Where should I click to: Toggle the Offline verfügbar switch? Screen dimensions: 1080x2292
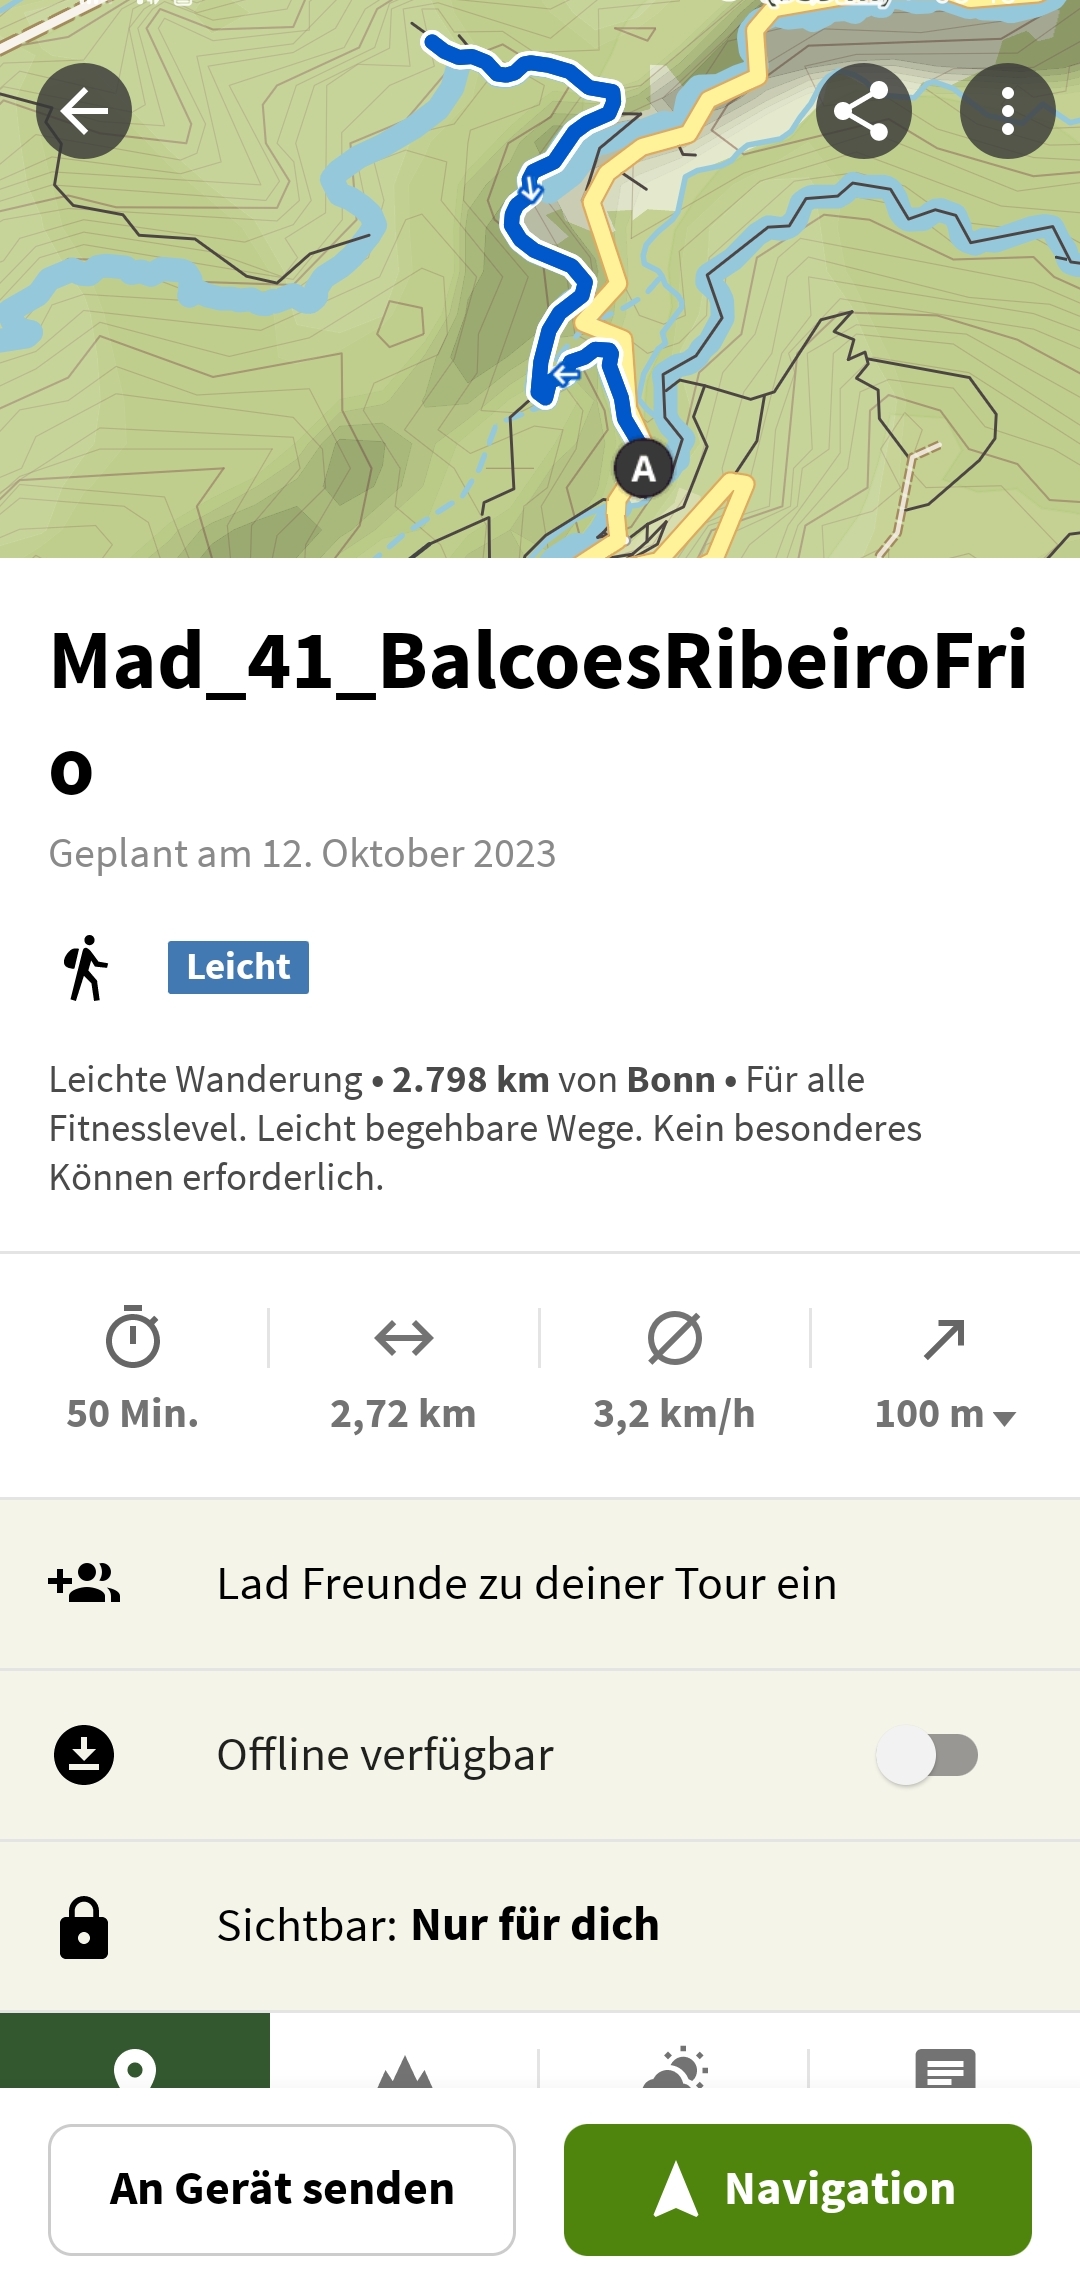(x=927, y=1755)
